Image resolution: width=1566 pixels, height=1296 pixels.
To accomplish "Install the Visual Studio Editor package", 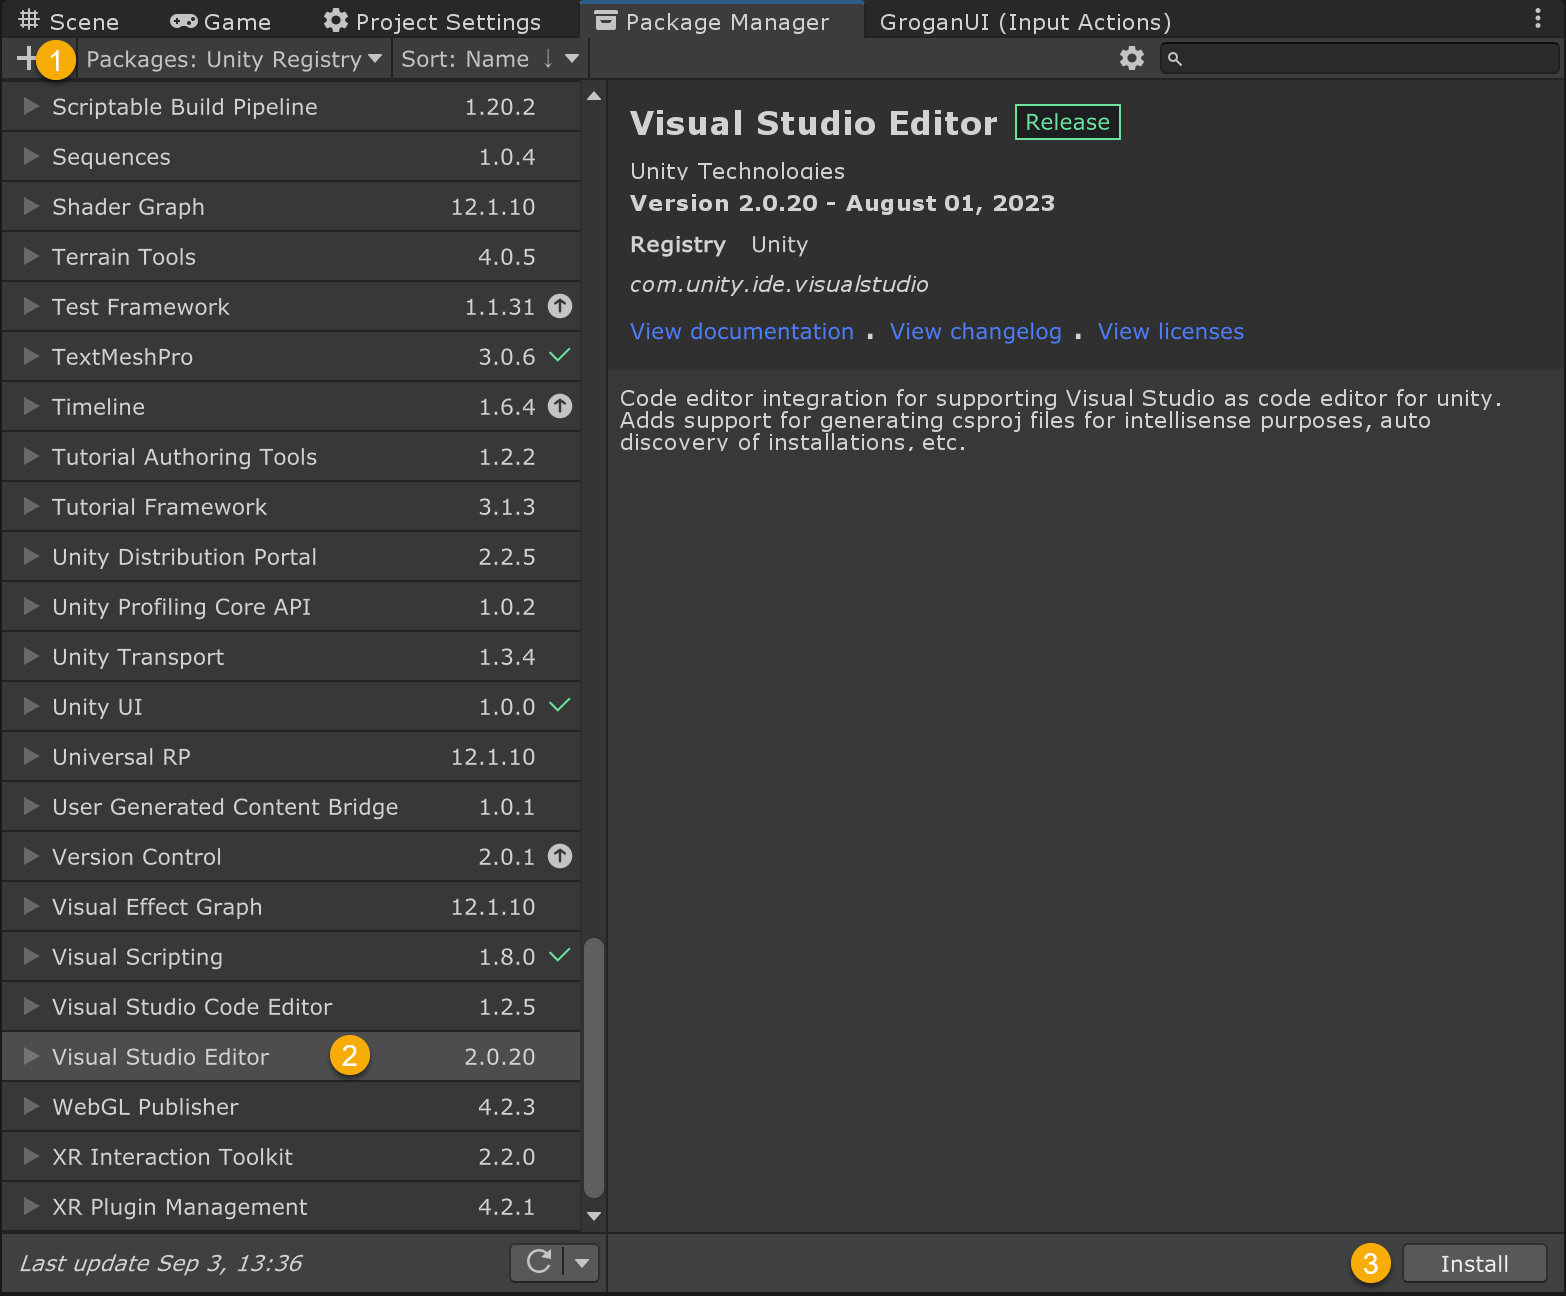I will click(1474, 1263).
